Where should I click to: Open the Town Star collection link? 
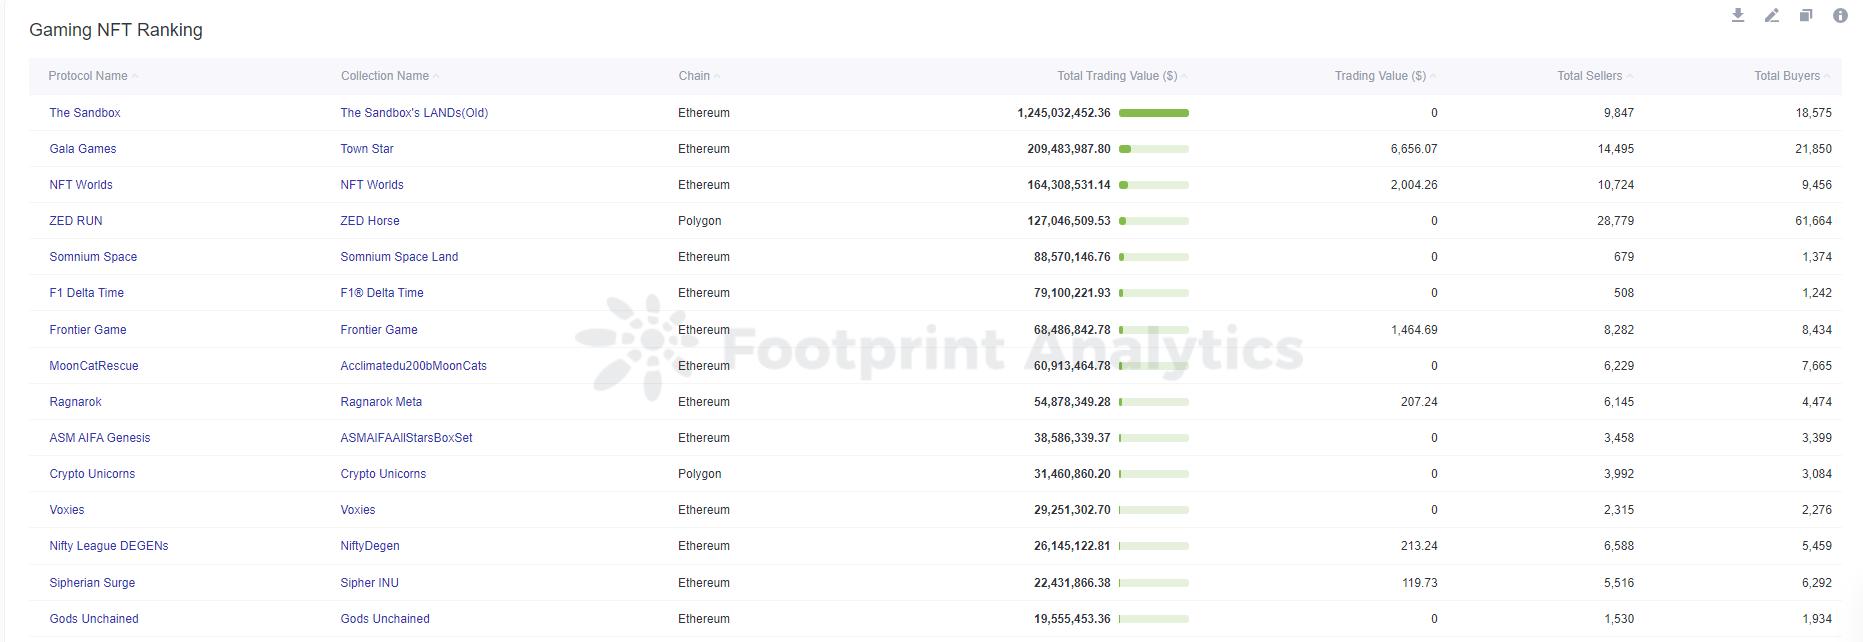[367, 149]
